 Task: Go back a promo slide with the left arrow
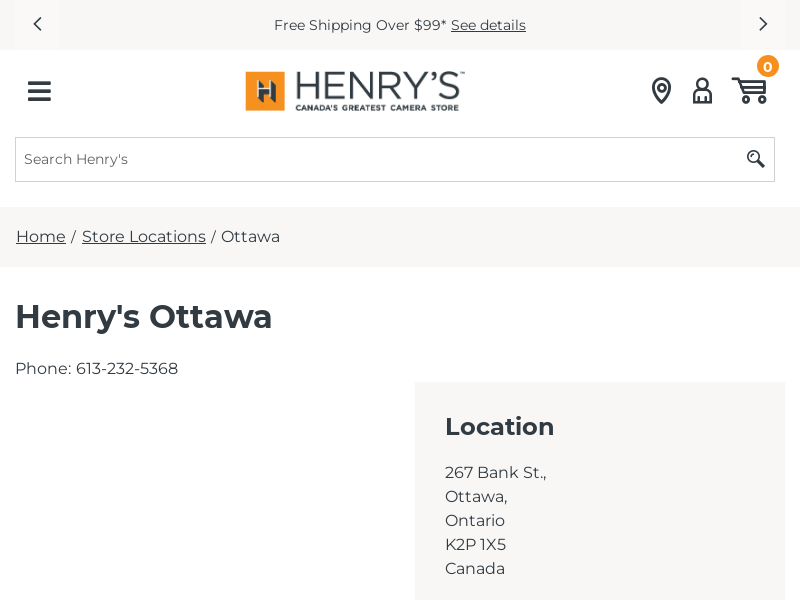tap(37, 24)
